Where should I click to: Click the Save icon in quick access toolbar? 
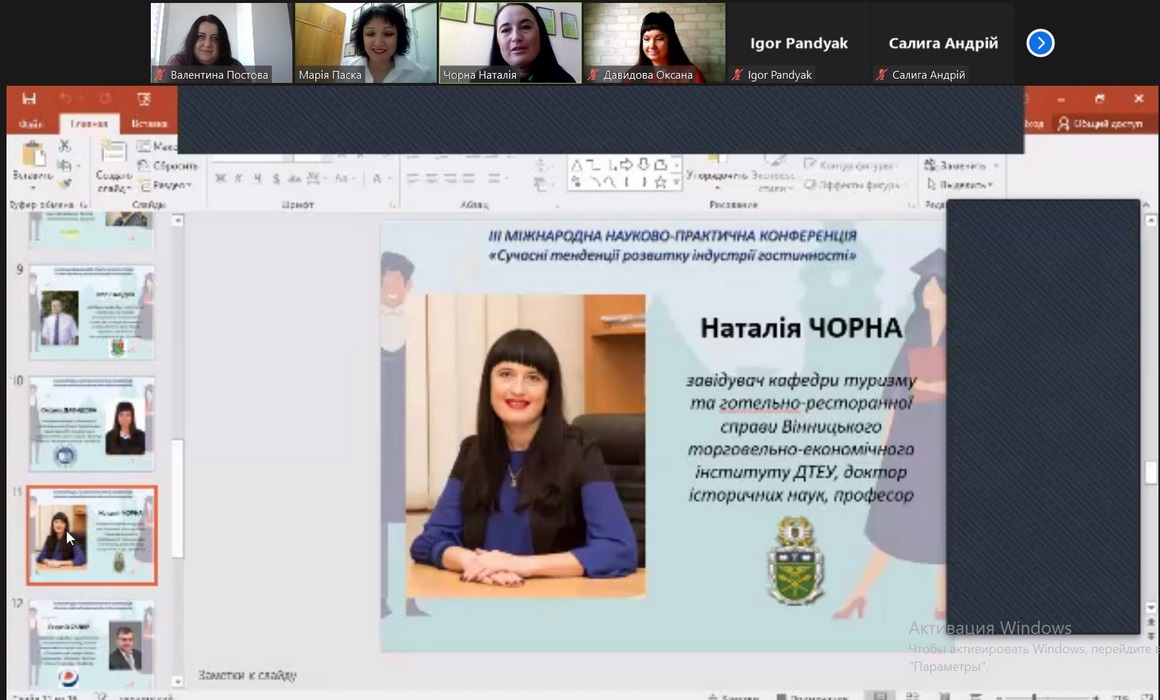point(29,99)
